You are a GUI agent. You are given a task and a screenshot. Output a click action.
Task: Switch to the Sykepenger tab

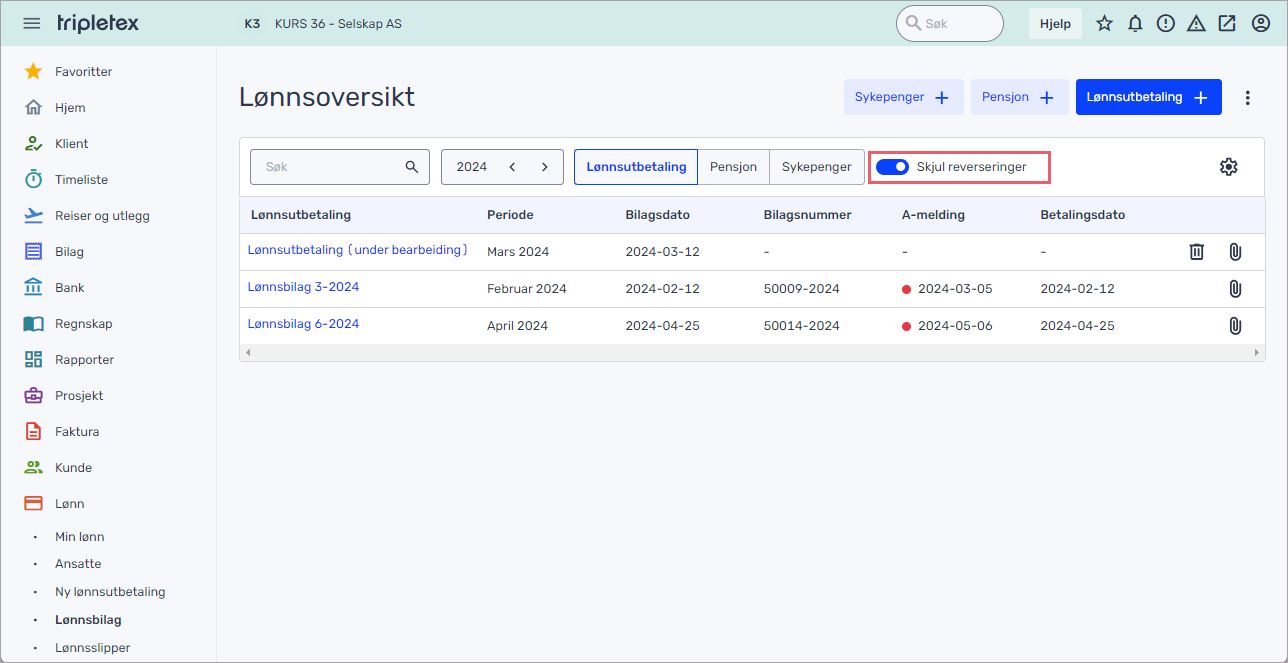pyautogui.click(x=816, y=167)
